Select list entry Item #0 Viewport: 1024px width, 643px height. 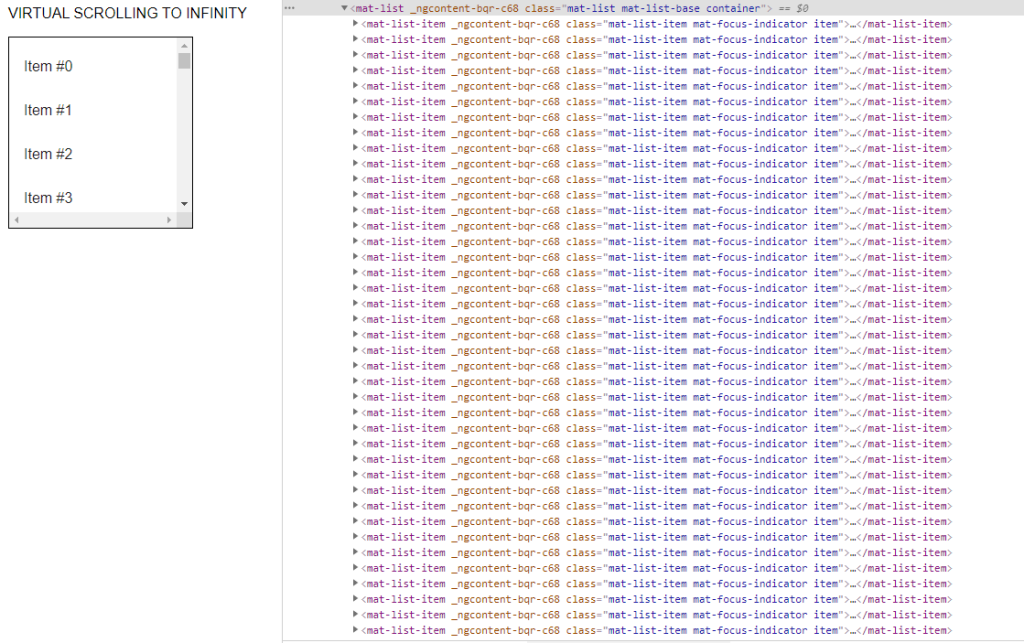click(x=48, y=67)
